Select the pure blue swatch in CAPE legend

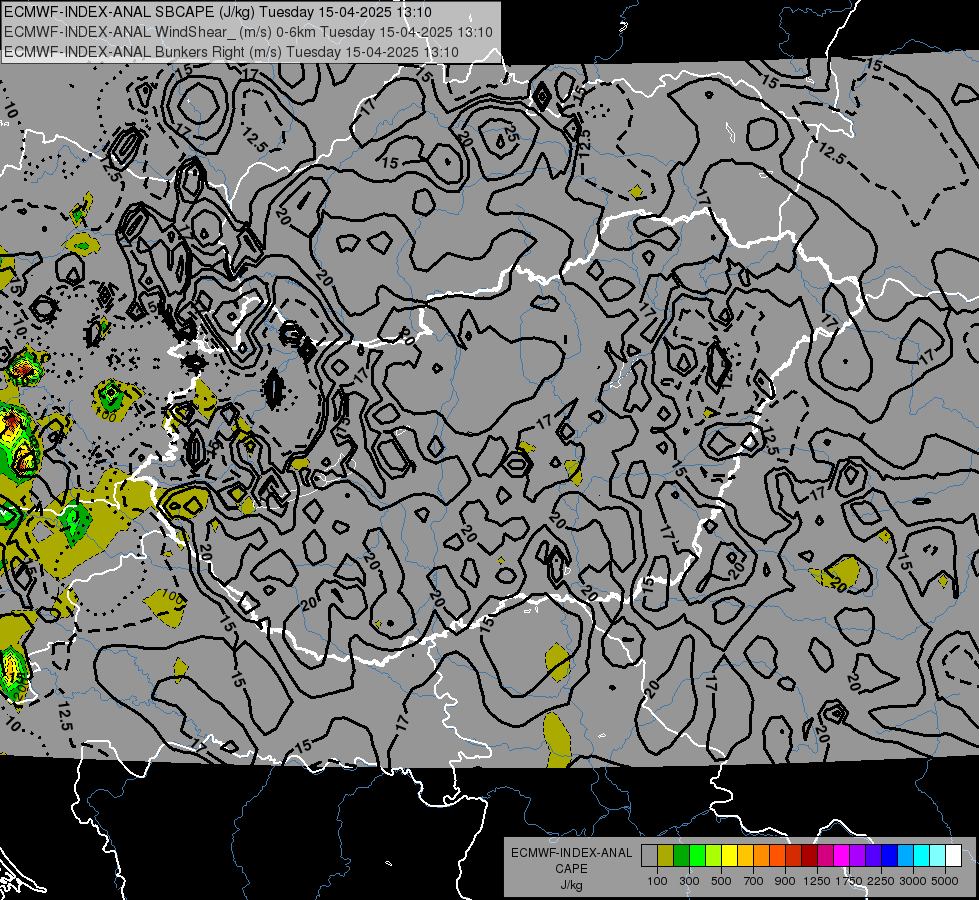click(x=890, y=856)
